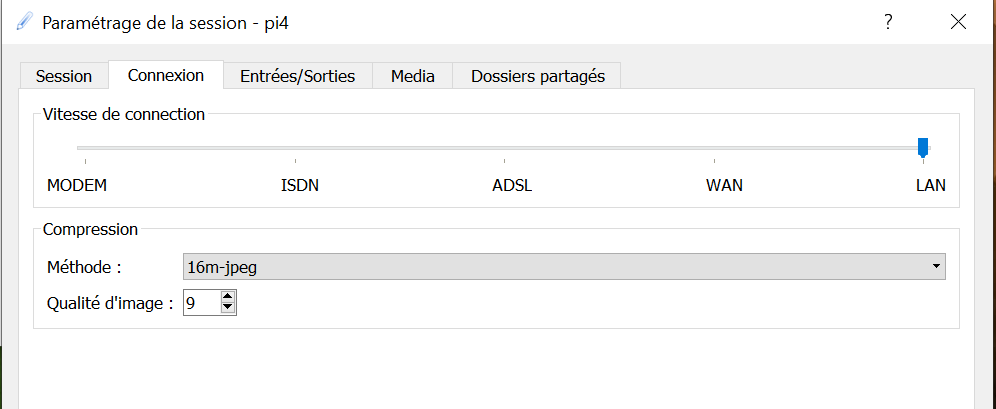Click the LAN label under the slider

(x=931, y=186)
